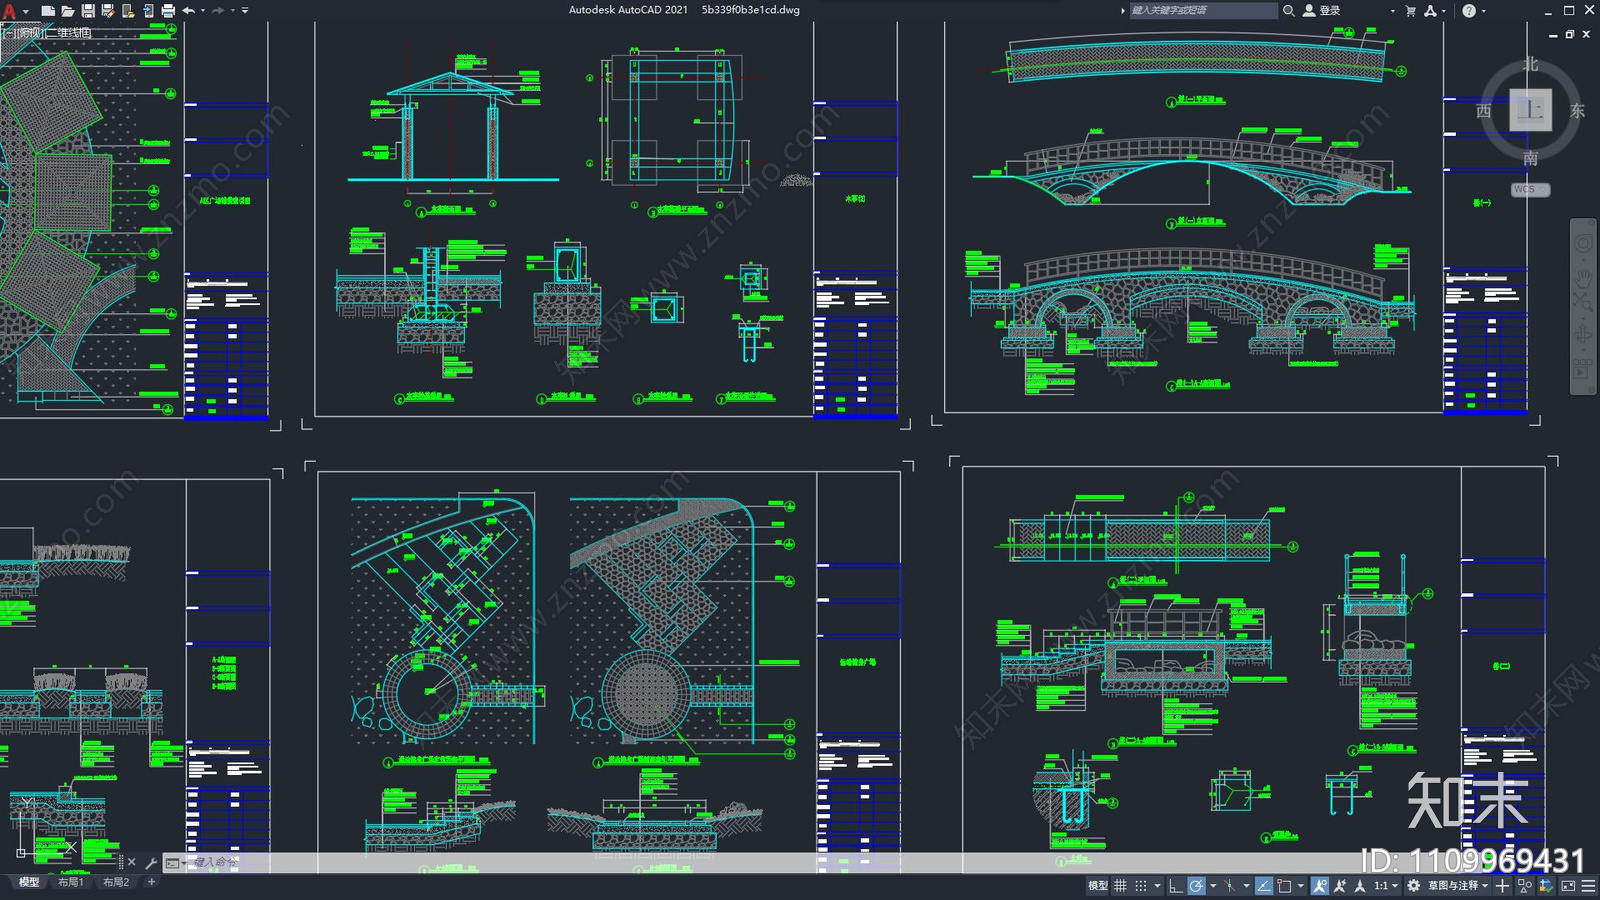
Task: Toggle isometric drafting on status bar
Action: click(x=1230, y=885)
